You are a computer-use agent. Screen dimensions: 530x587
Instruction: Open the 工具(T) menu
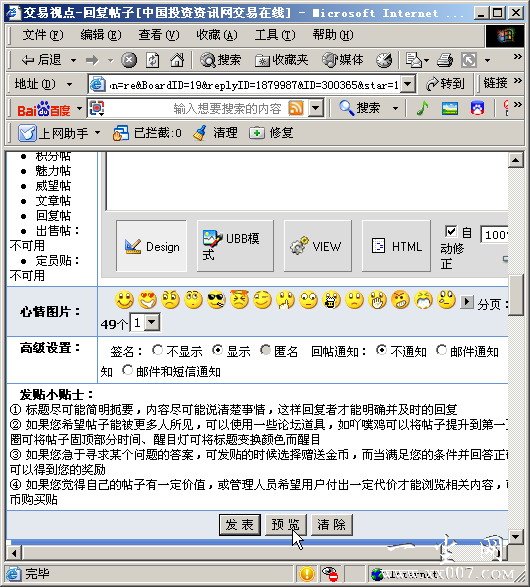275,35
